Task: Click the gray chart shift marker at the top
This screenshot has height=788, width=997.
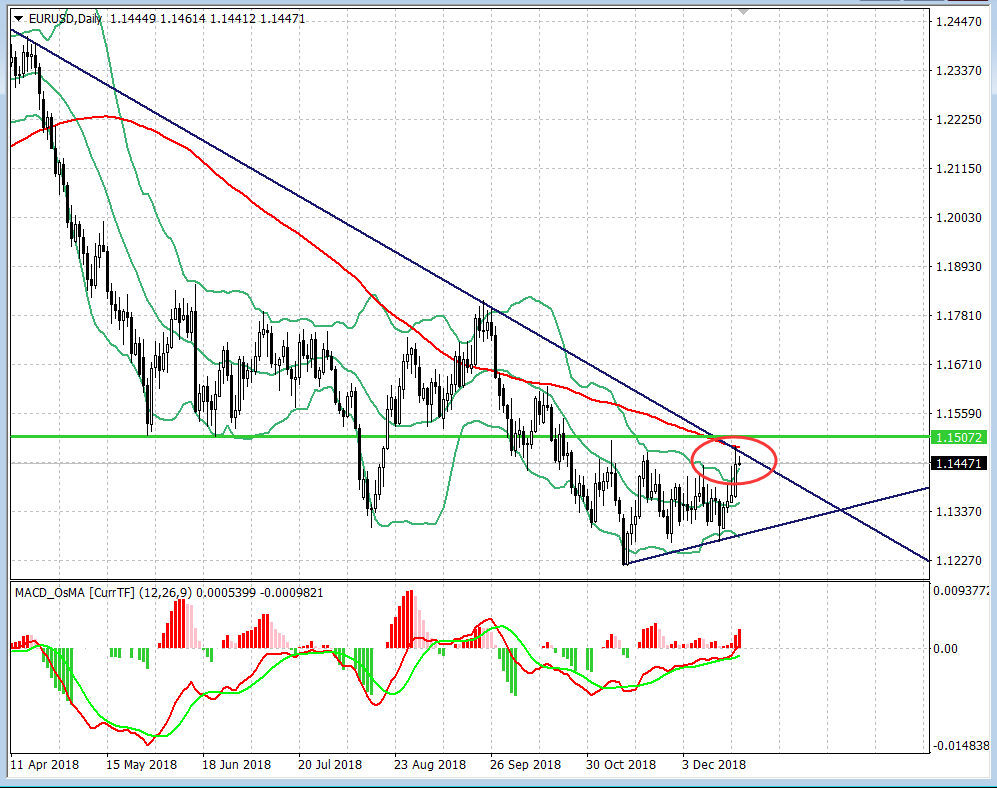Action: tap(743, 11)
